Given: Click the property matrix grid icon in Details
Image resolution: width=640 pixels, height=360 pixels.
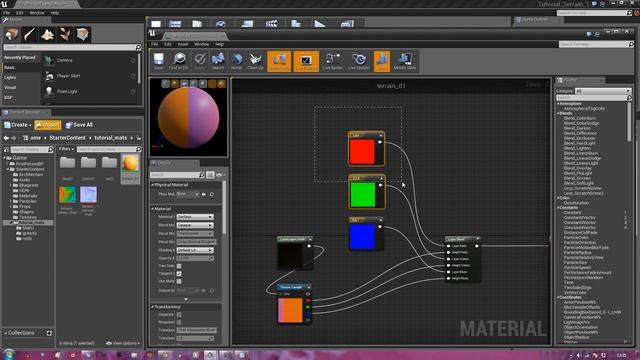Looking at the screenshot, I should click(x=210, y=175).
